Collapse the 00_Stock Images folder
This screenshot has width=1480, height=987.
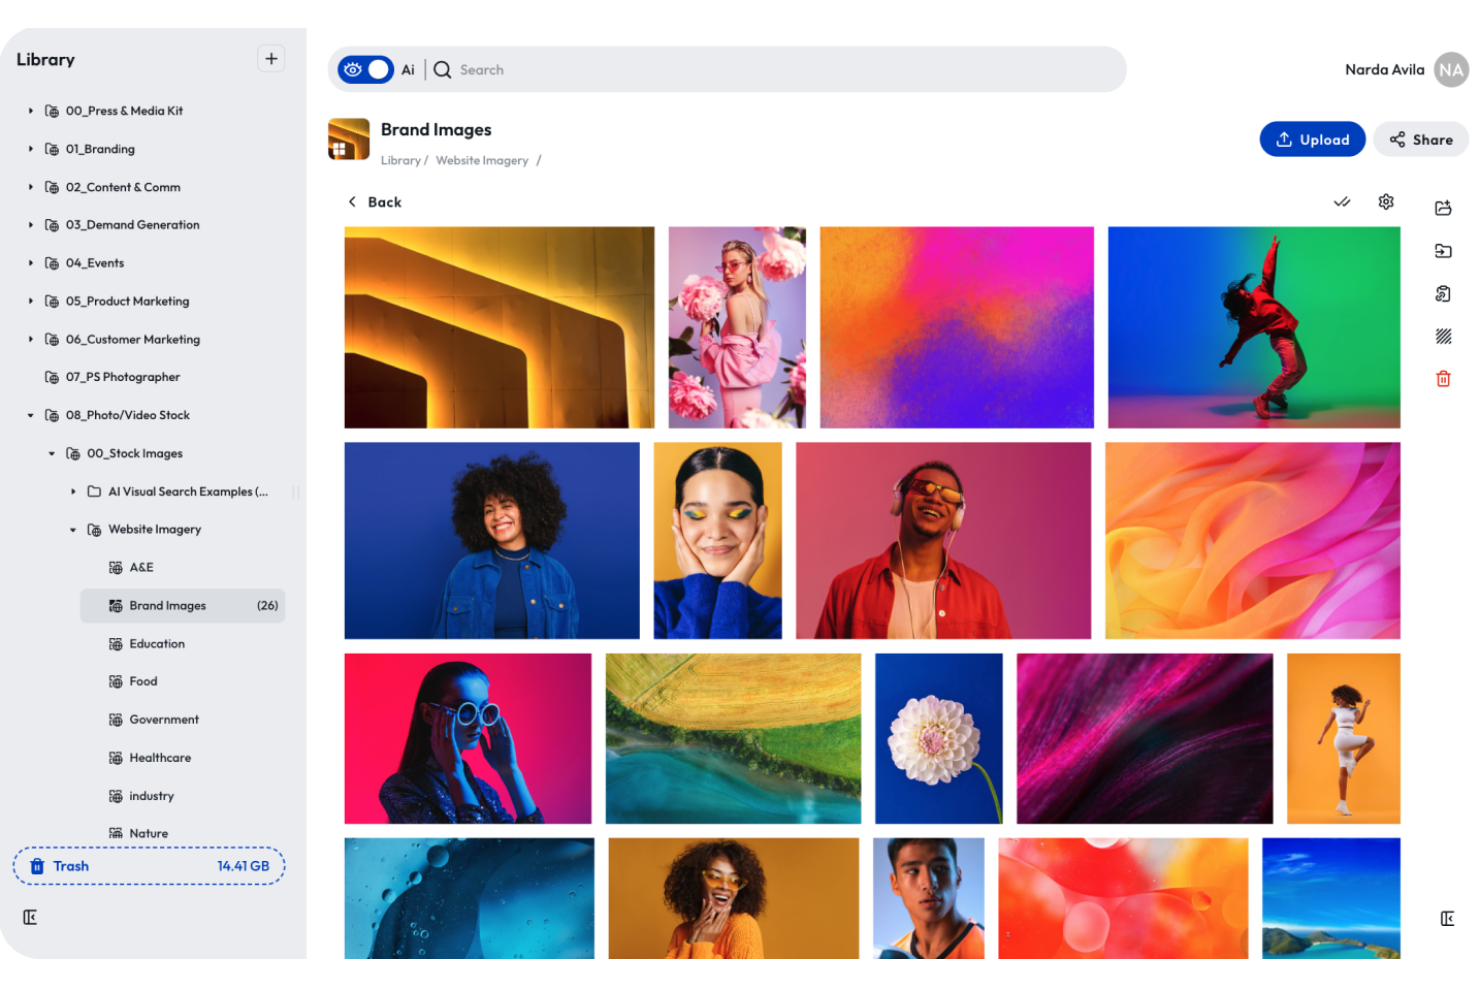(52, 454)
